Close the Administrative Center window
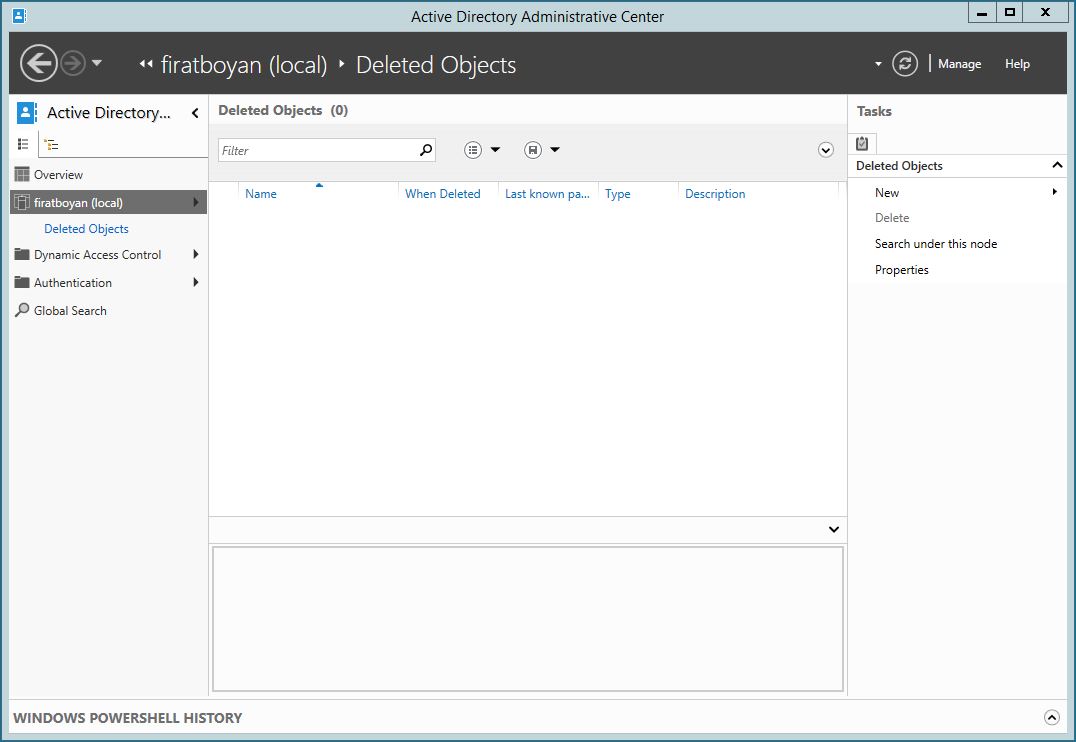 1045,13
